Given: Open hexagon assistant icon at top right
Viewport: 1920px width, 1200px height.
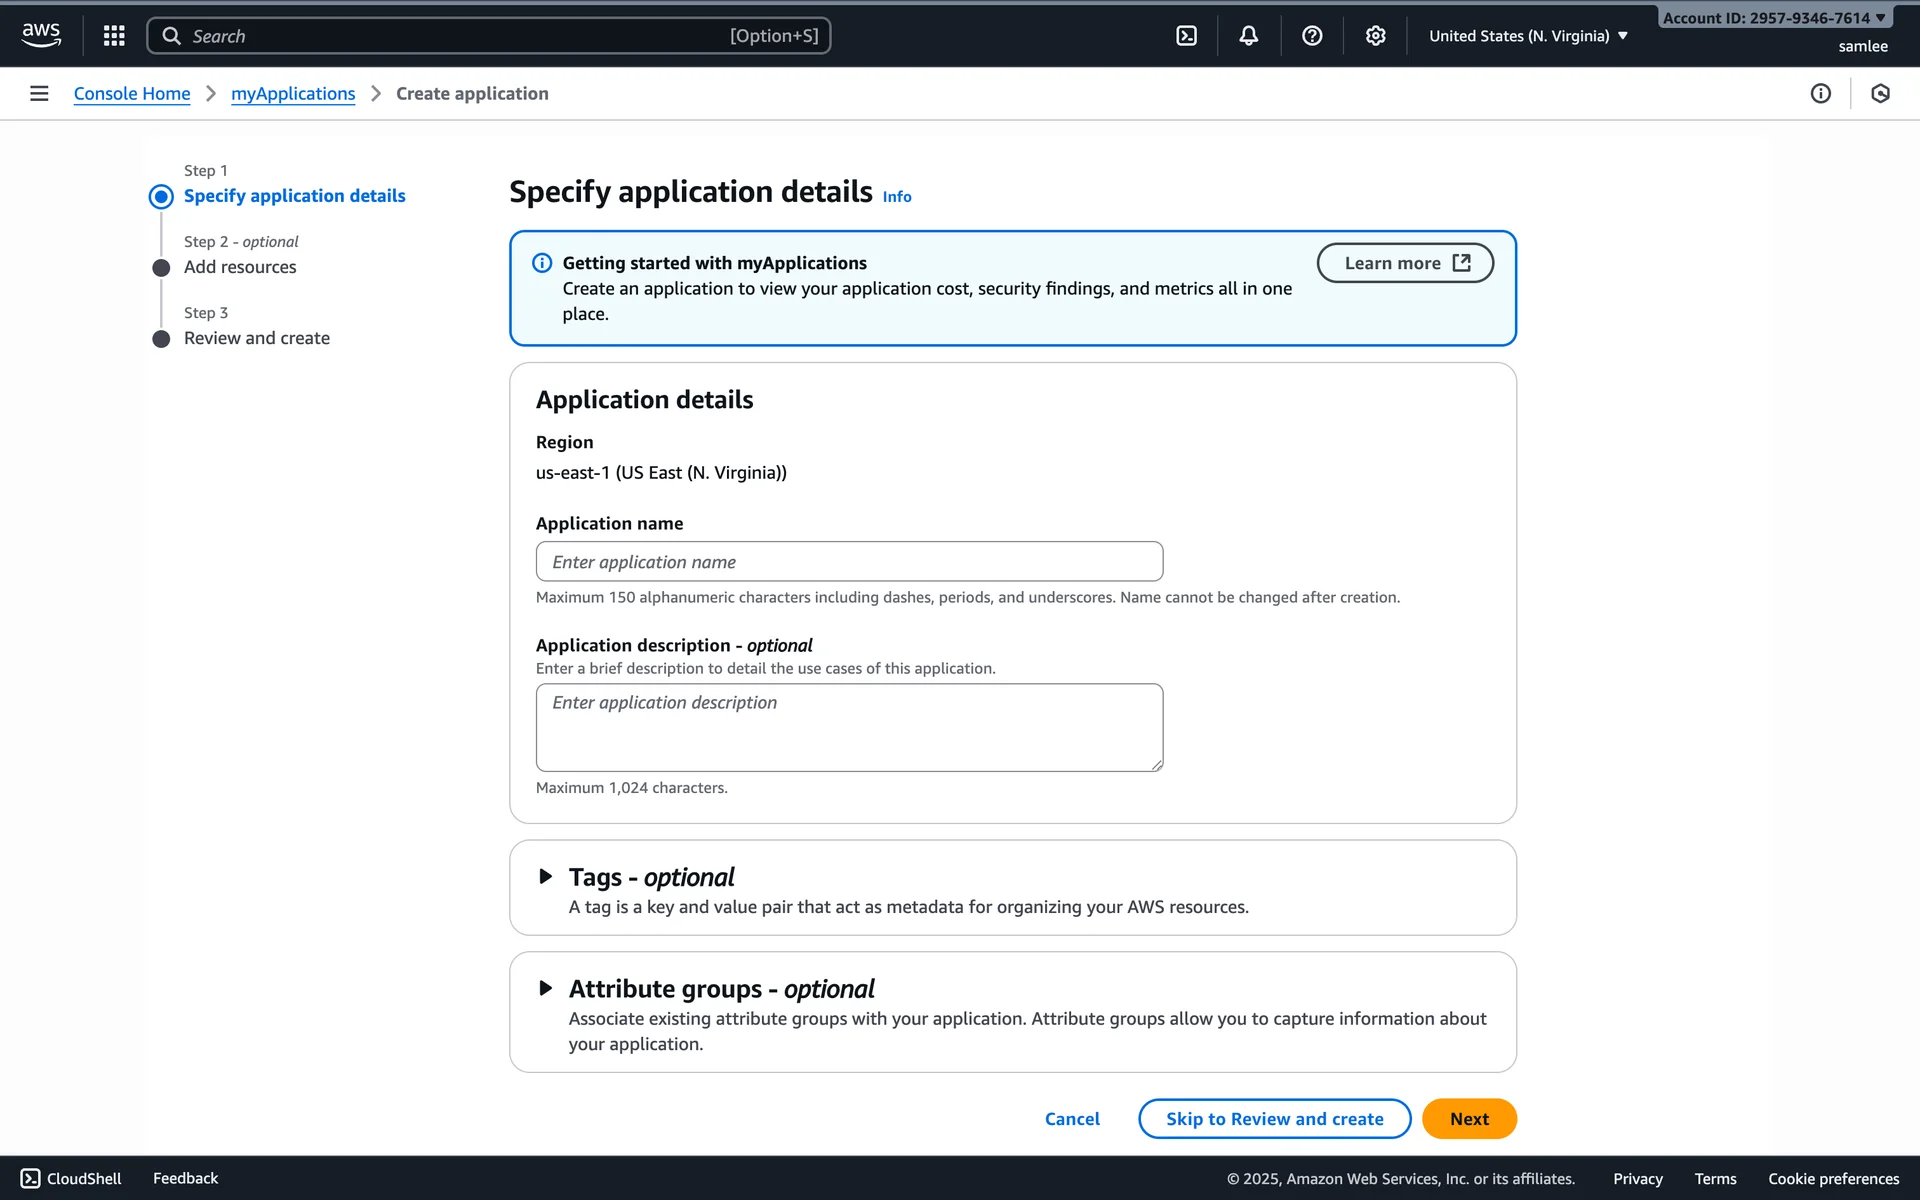Looking at the screenshot, I should 1880,93.
